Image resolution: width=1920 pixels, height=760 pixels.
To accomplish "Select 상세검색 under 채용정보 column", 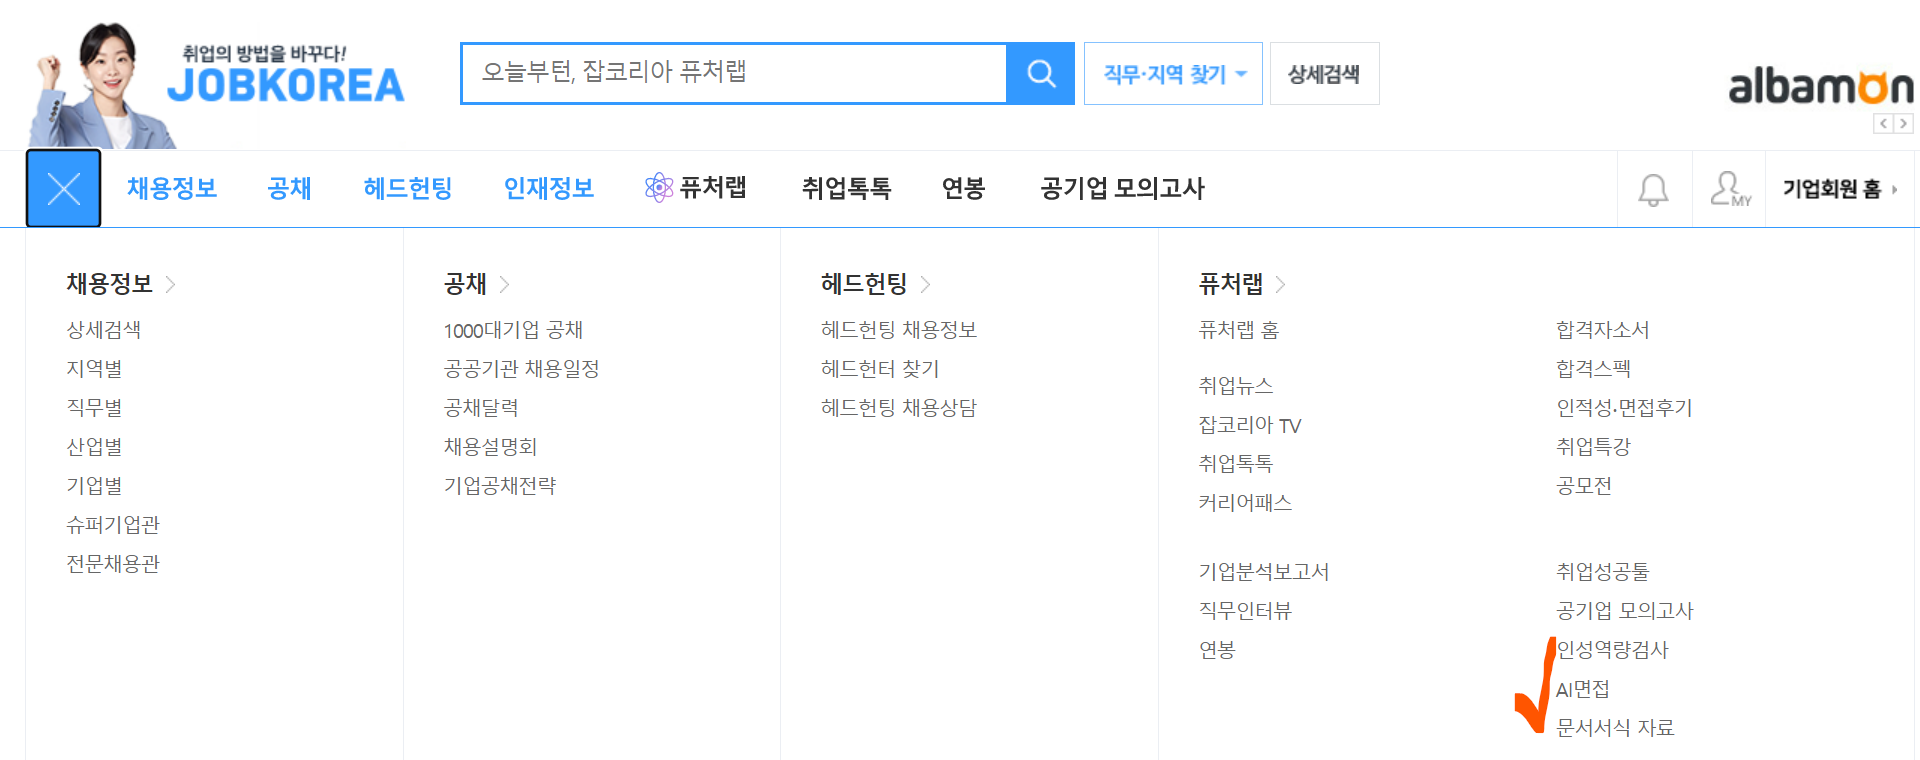I will pos(104,330).
